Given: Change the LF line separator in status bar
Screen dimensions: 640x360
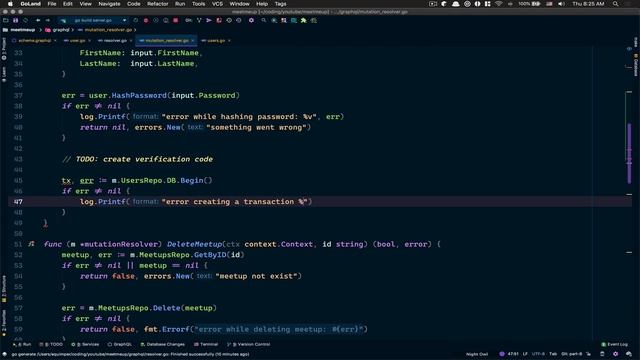Looking at the screenshot, I should point(525,354).
